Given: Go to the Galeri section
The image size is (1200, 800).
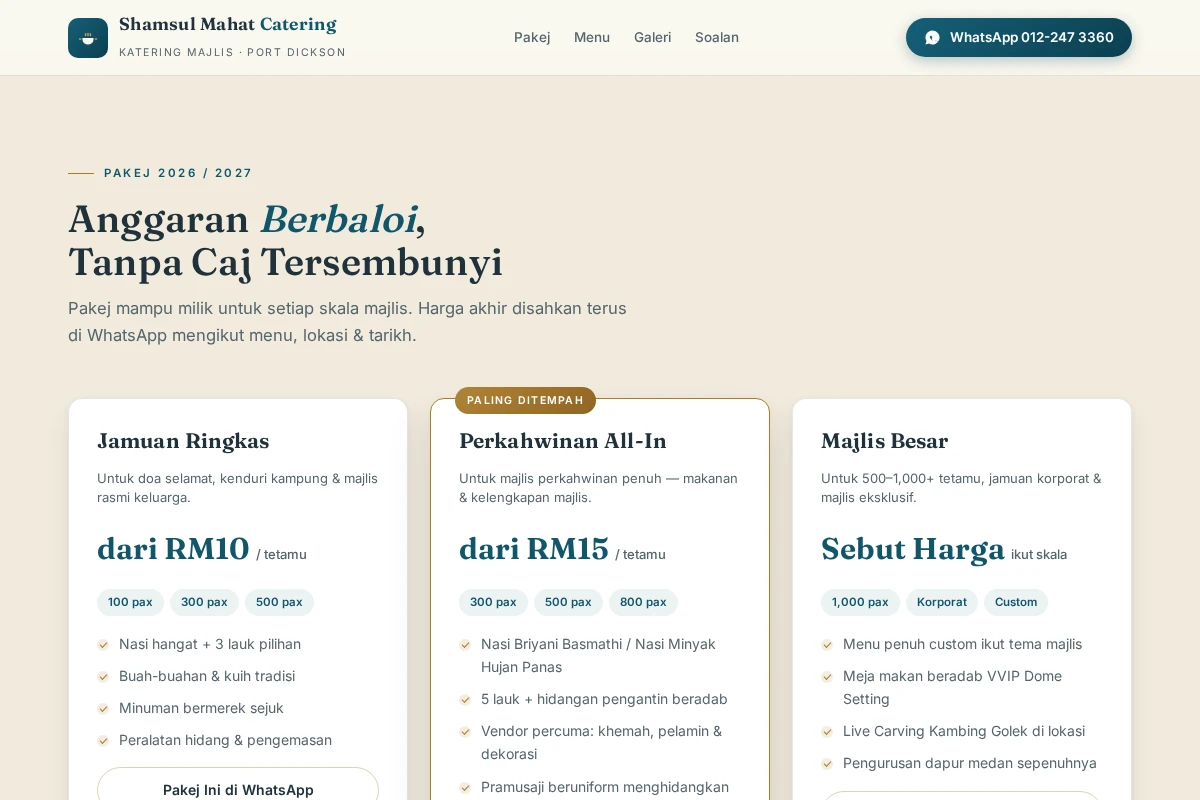Looking at the screenshot, I should 653,37.
